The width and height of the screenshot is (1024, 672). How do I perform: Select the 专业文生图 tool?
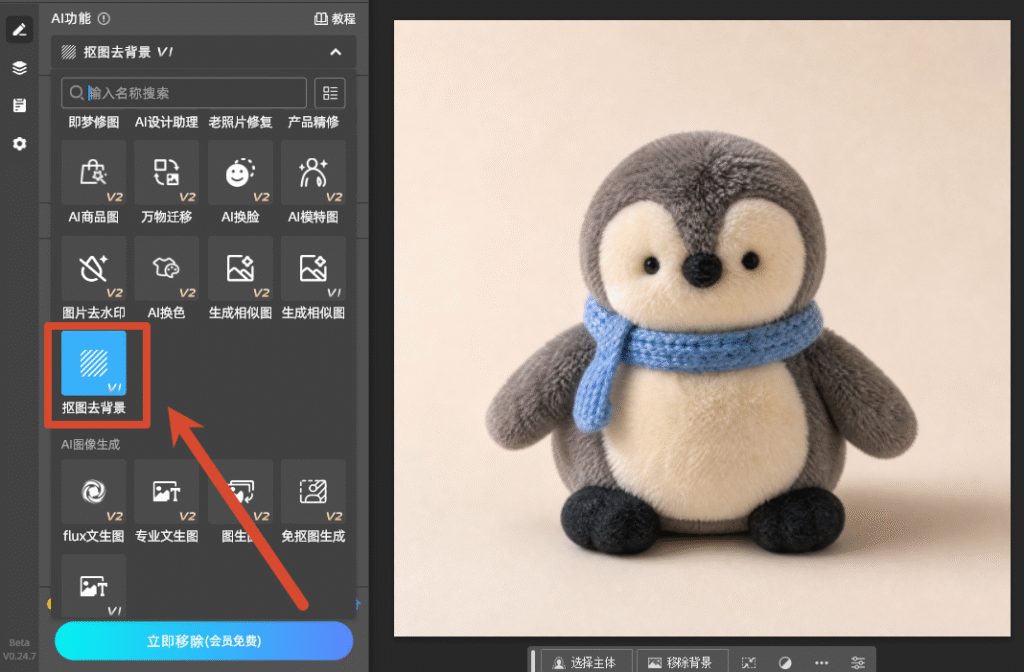[167, 491]
